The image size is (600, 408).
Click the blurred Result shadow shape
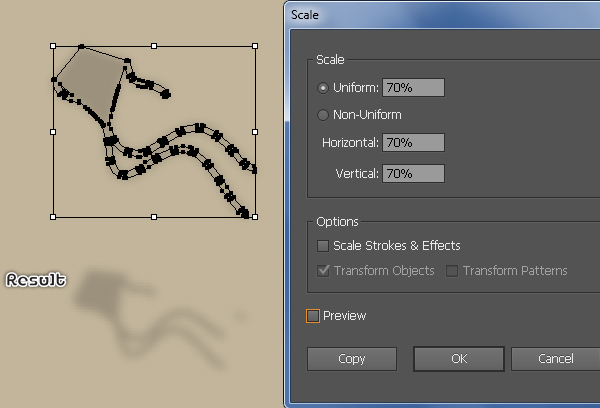tap(153, 318)
